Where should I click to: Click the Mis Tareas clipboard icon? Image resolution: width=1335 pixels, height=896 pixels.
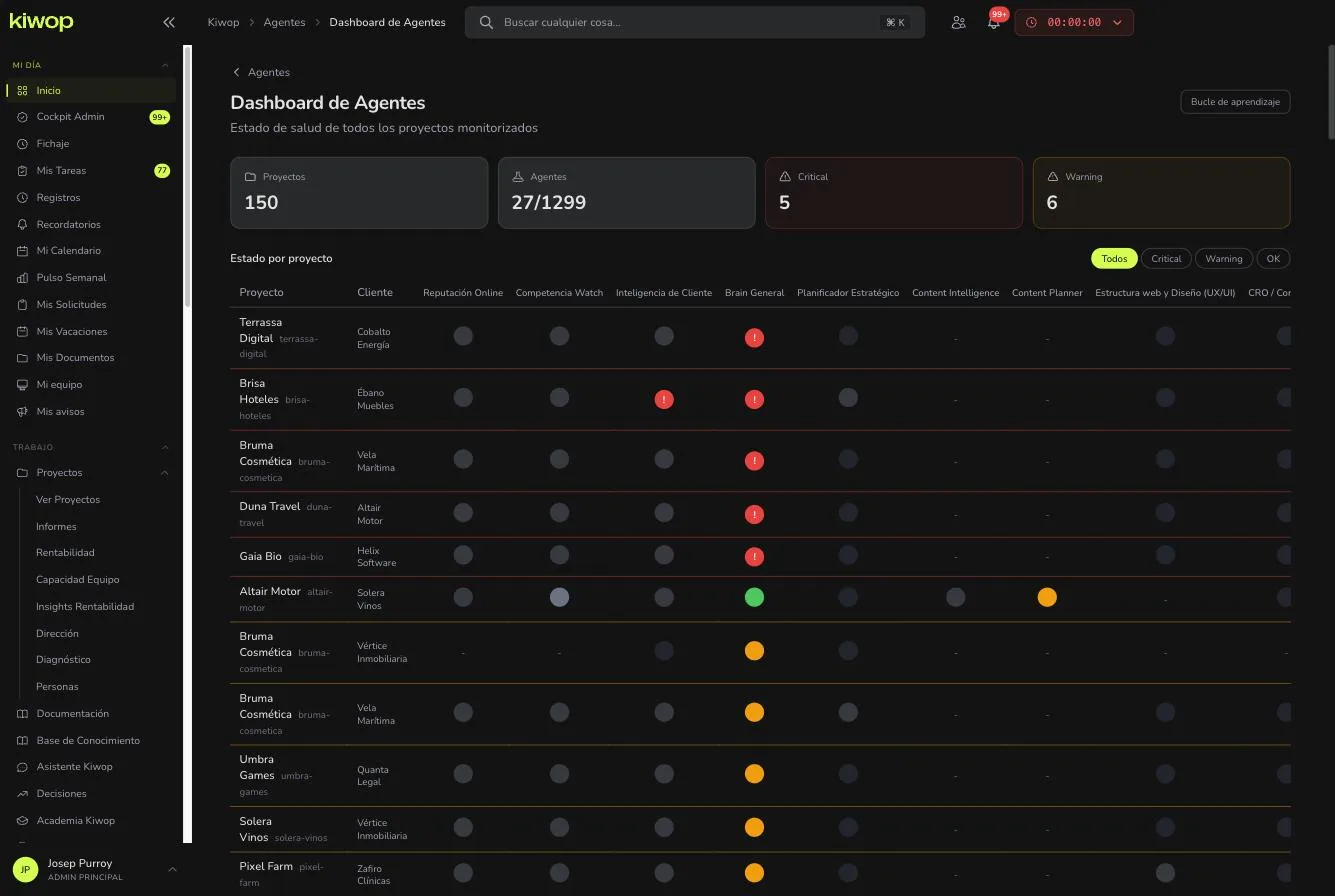[22, 171]
